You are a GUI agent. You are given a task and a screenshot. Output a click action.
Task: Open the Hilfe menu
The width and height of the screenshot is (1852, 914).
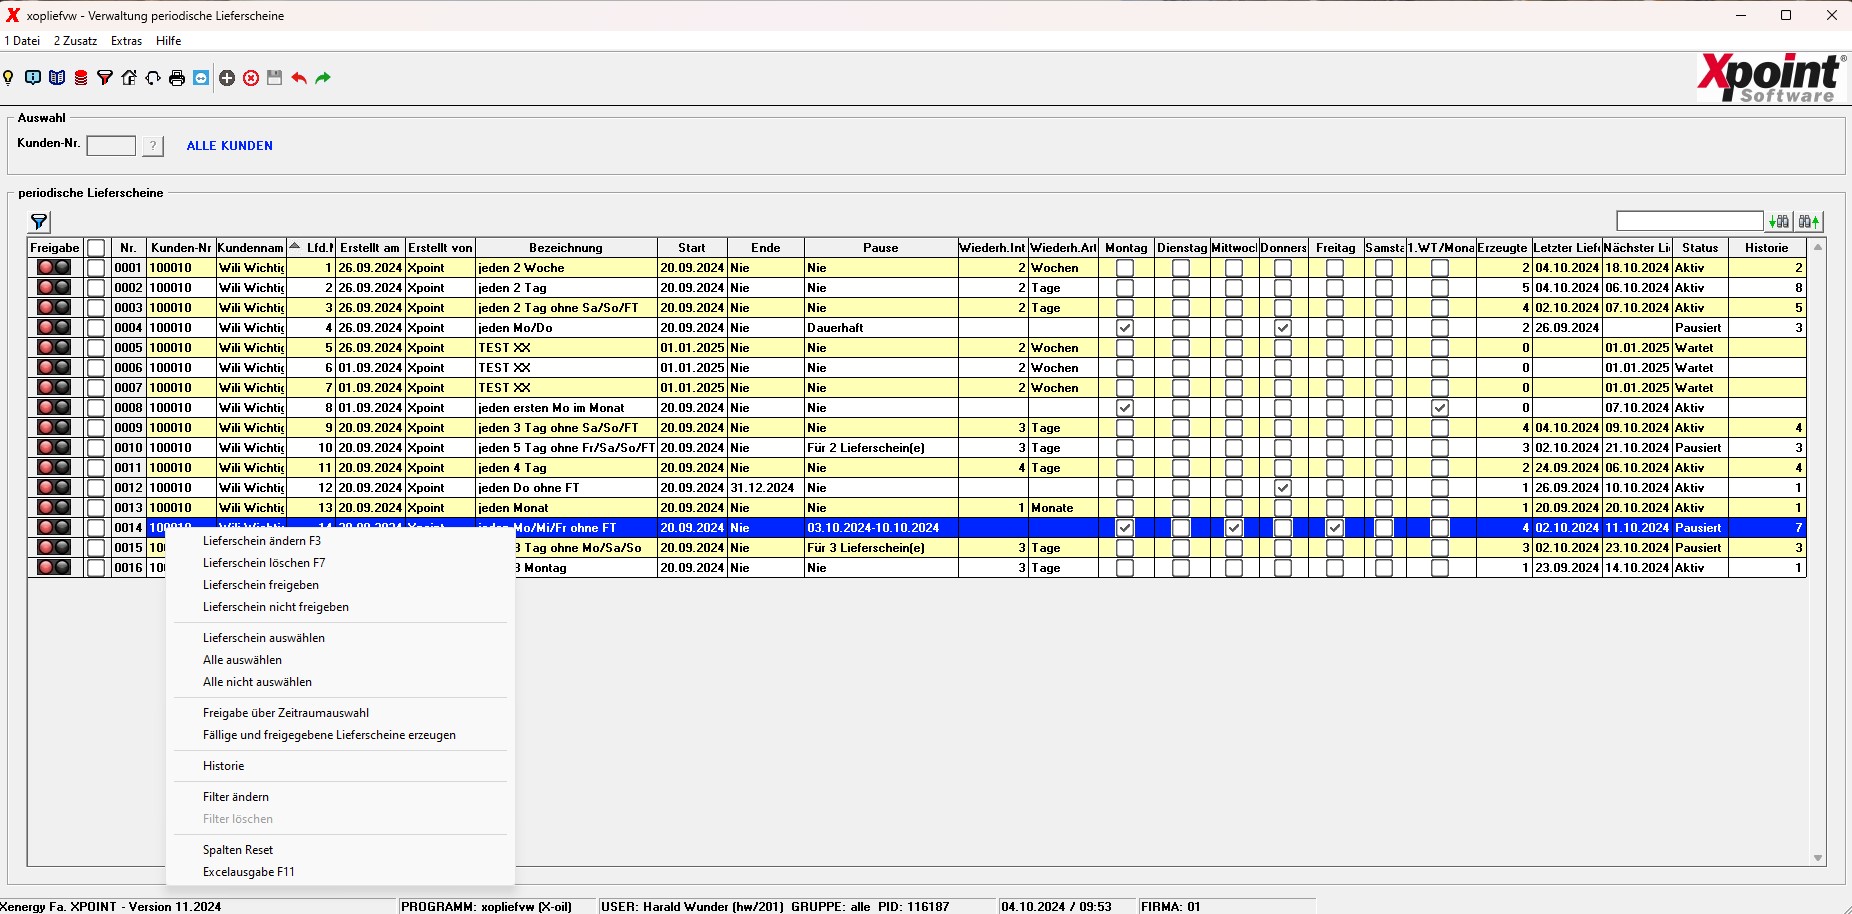pos(168,41)
